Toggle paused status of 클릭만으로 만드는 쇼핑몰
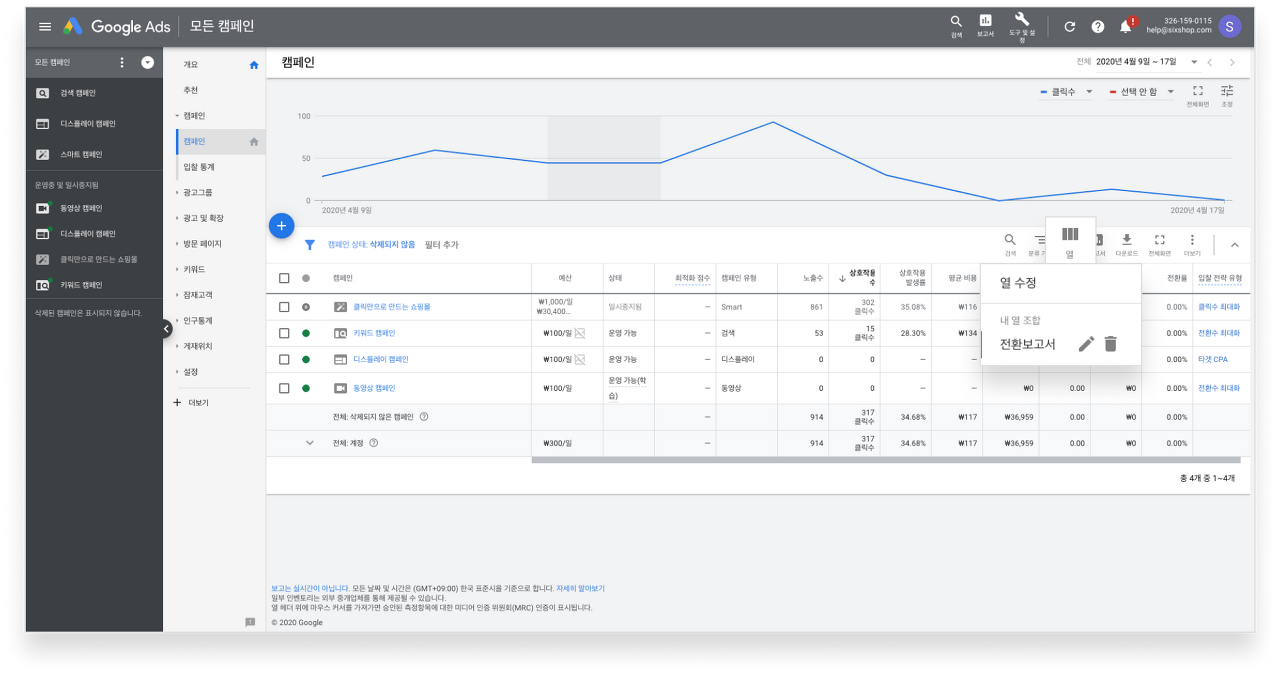This screenshot has width=1280, height=676. click(x=306, y=307)
